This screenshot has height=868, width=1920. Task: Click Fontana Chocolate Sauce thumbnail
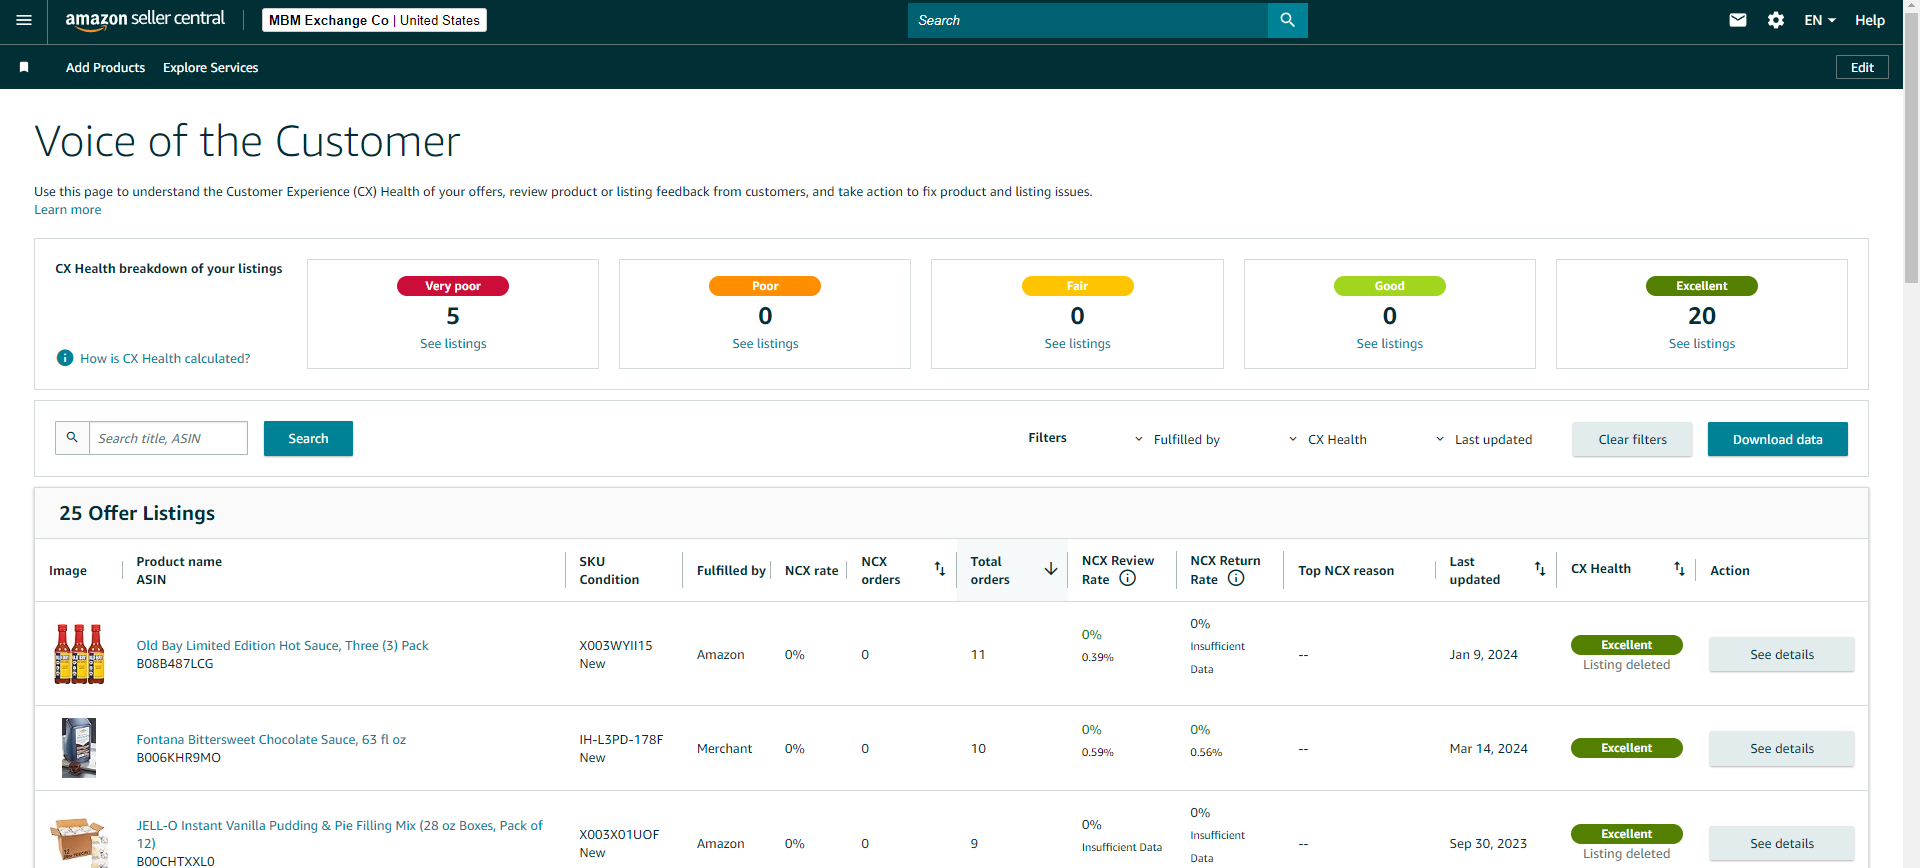[x=79, y=748]
